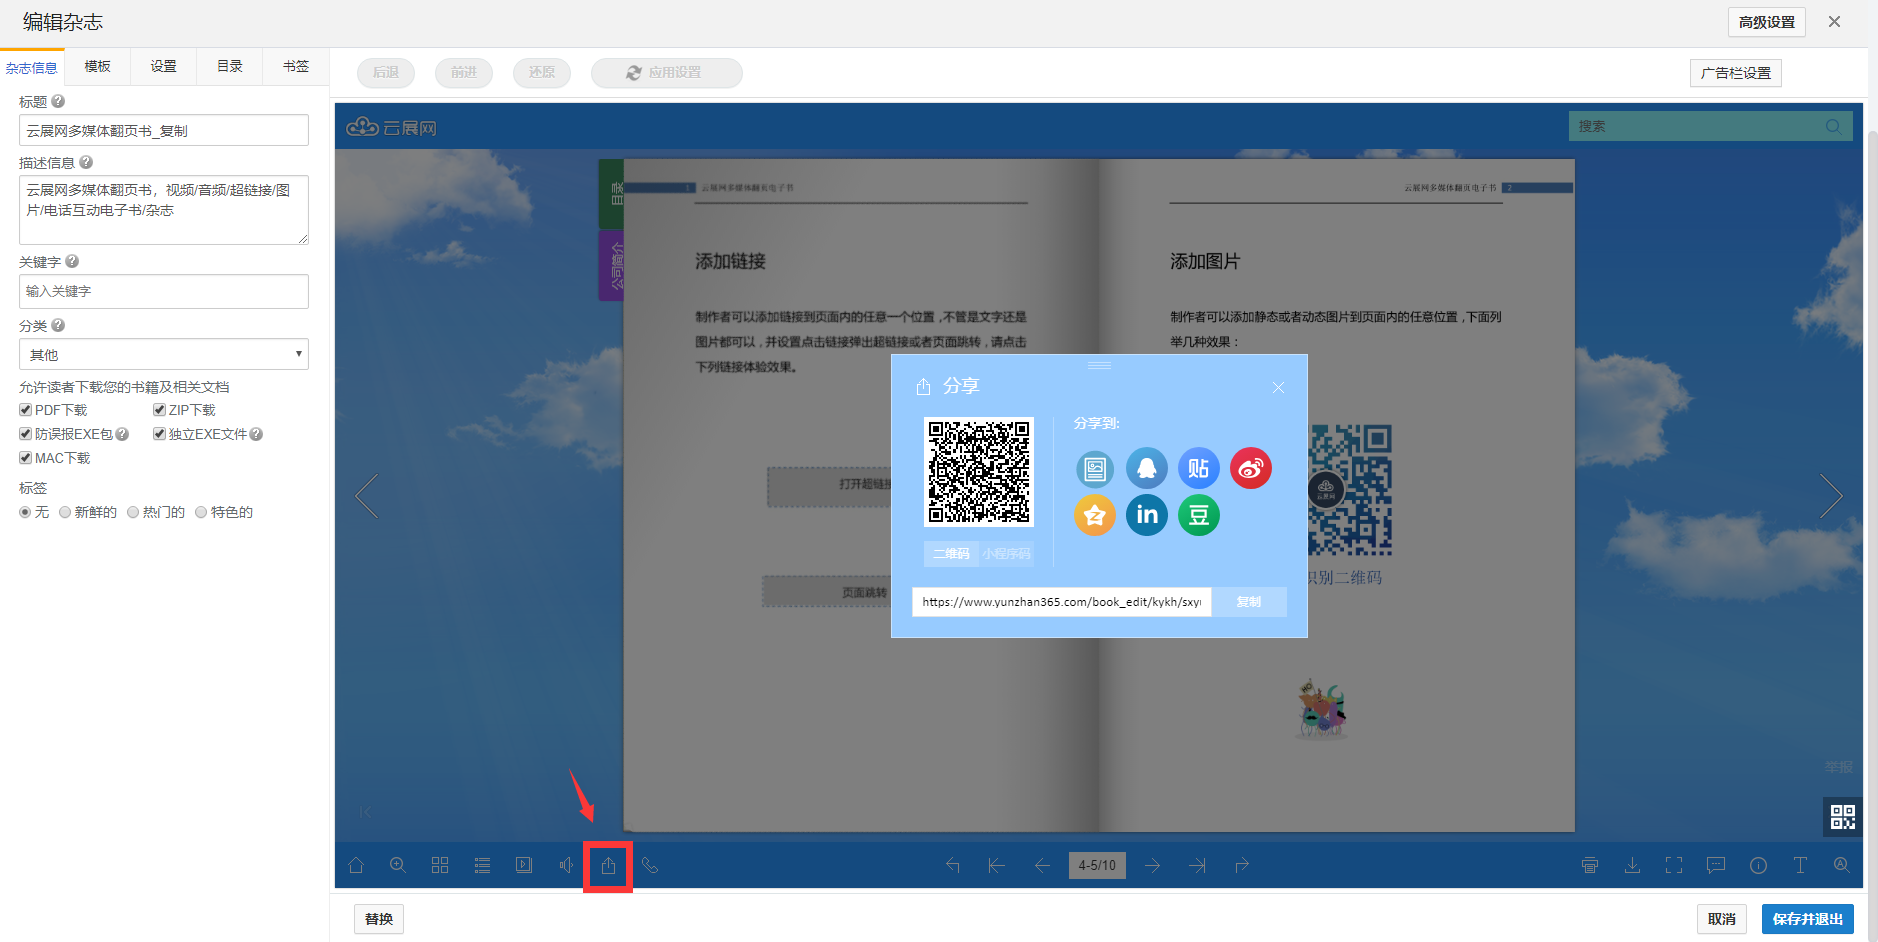Click the download icon in viewer toolbar
The height and width of the screenshot is (942, 1878).
(1632, 866)
